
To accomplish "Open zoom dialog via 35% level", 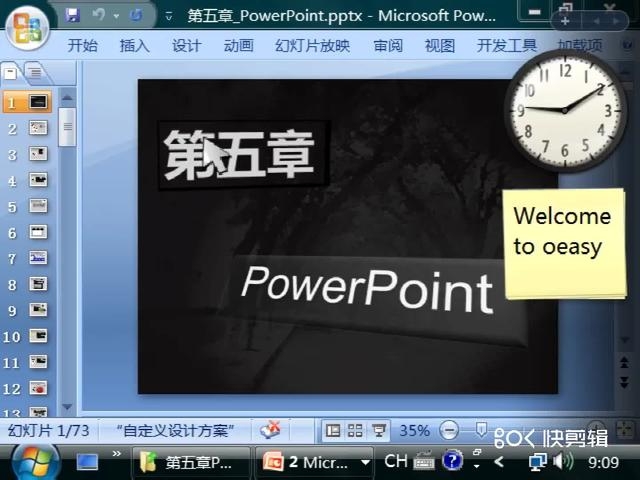I will [x=414, y=431].
